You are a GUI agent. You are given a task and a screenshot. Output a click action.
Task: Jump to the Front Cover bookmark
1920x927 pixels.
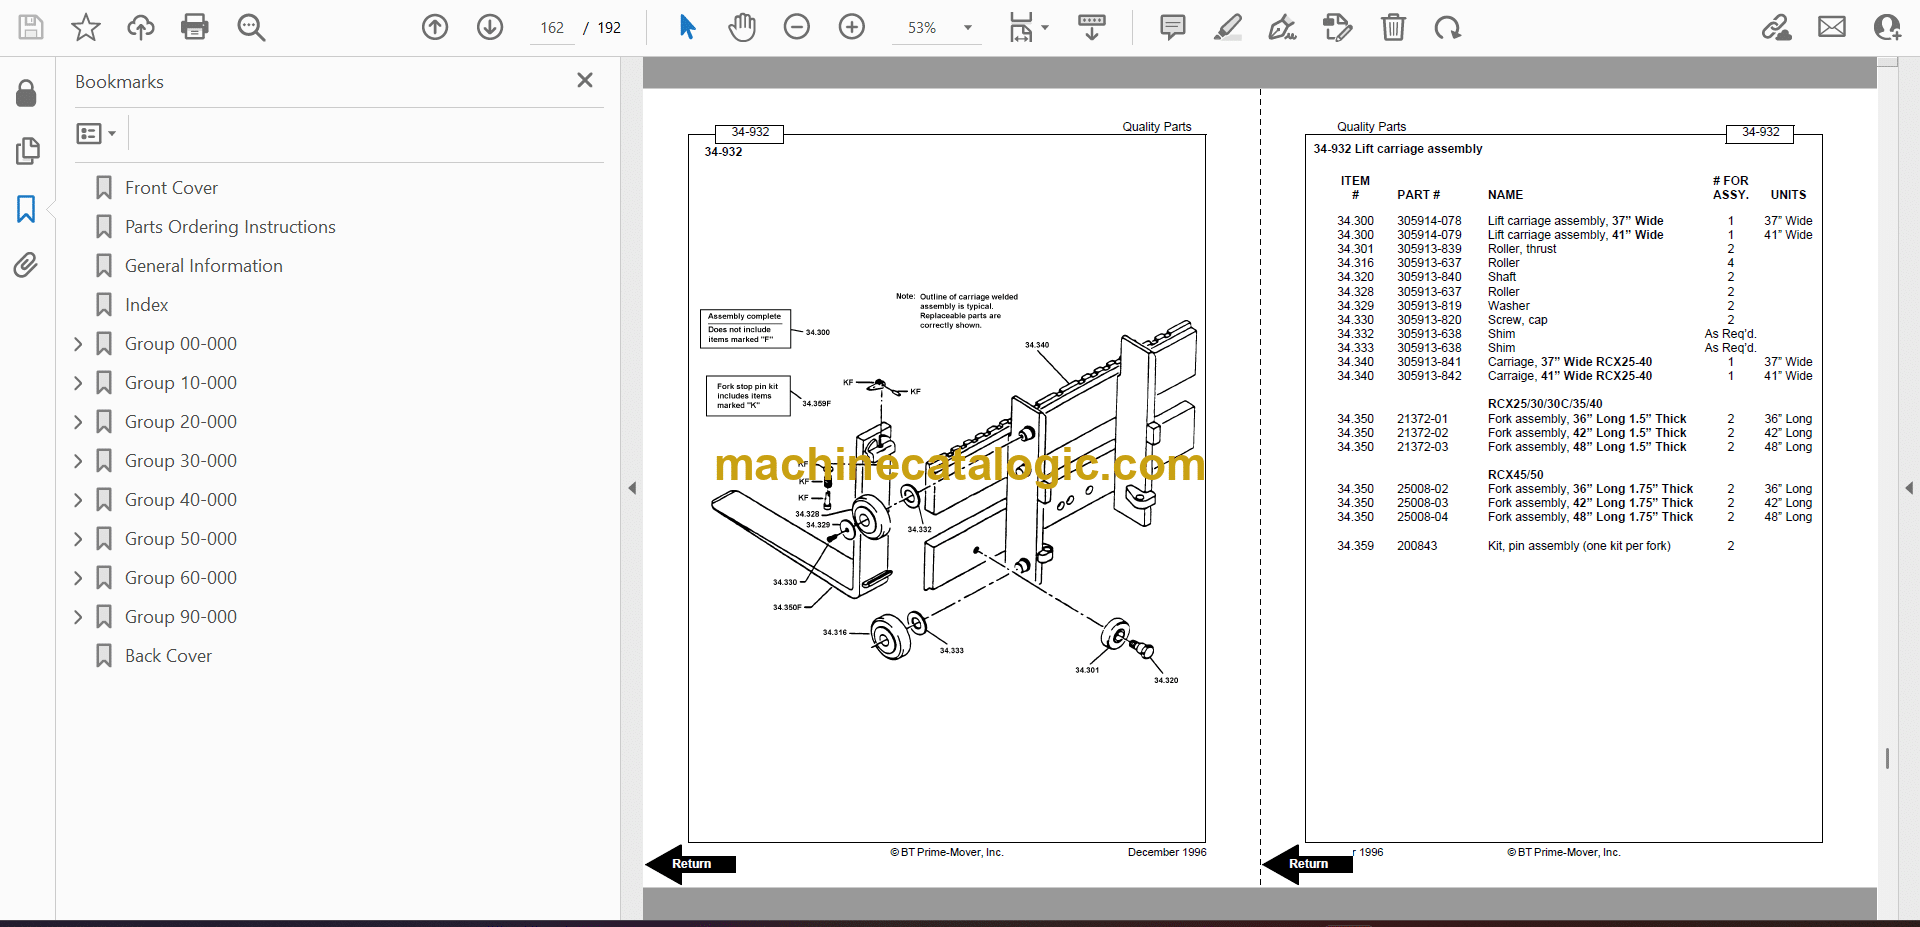[x=171, y=188]
